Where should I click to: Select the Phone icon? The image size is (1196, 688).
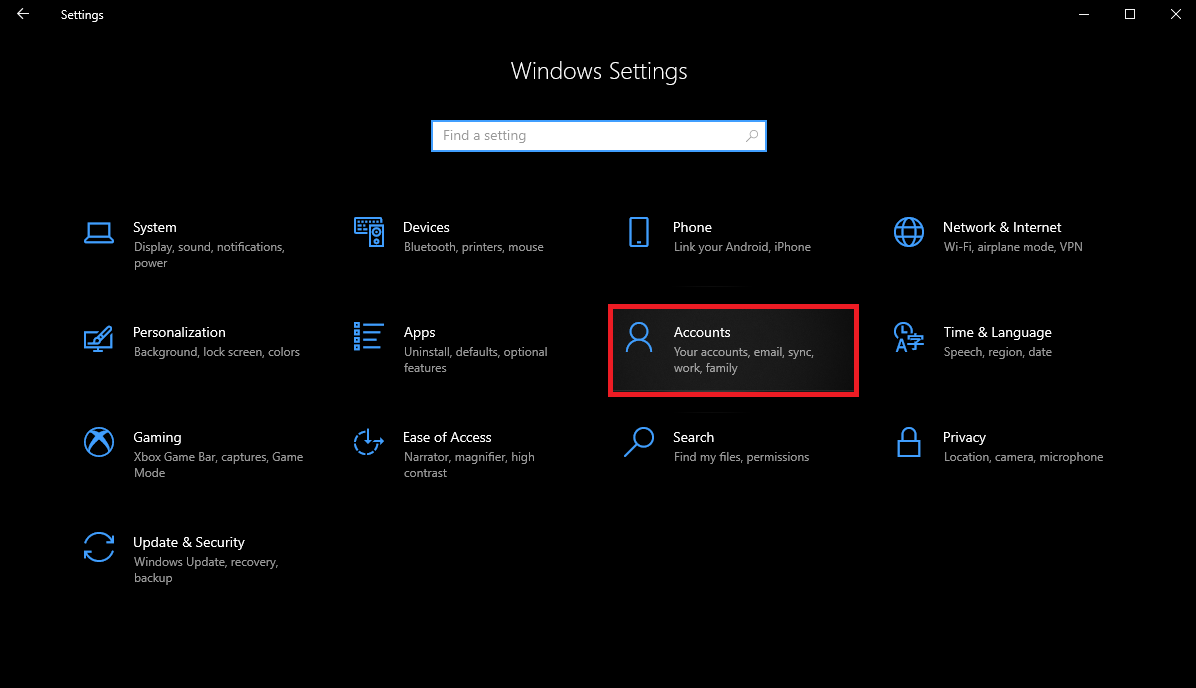click(638, 232)
